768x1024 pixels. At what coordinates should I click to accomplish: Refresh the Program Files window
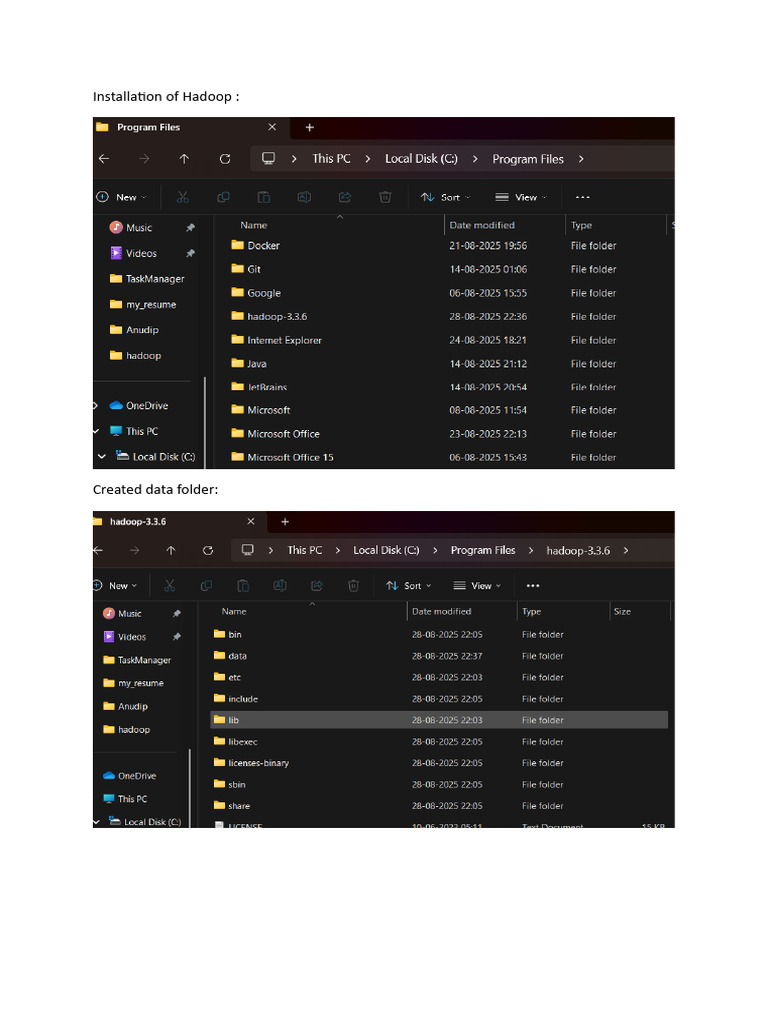225,159
